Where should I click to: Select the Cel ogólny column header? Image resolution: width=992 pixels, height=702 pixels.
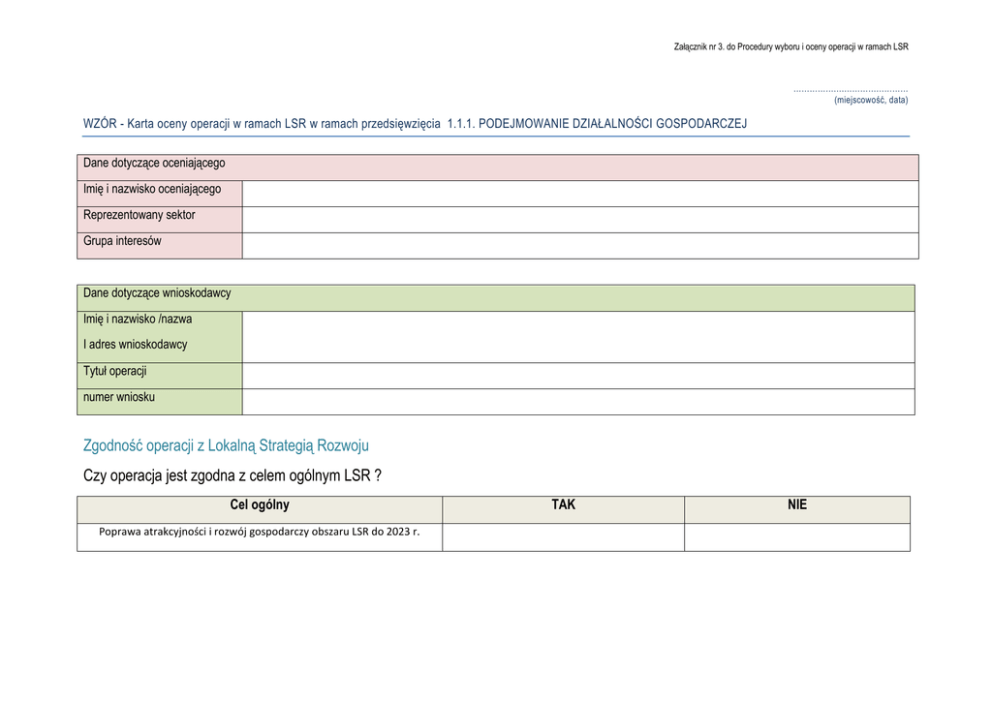pyautogui.click(x=260, y=506)
